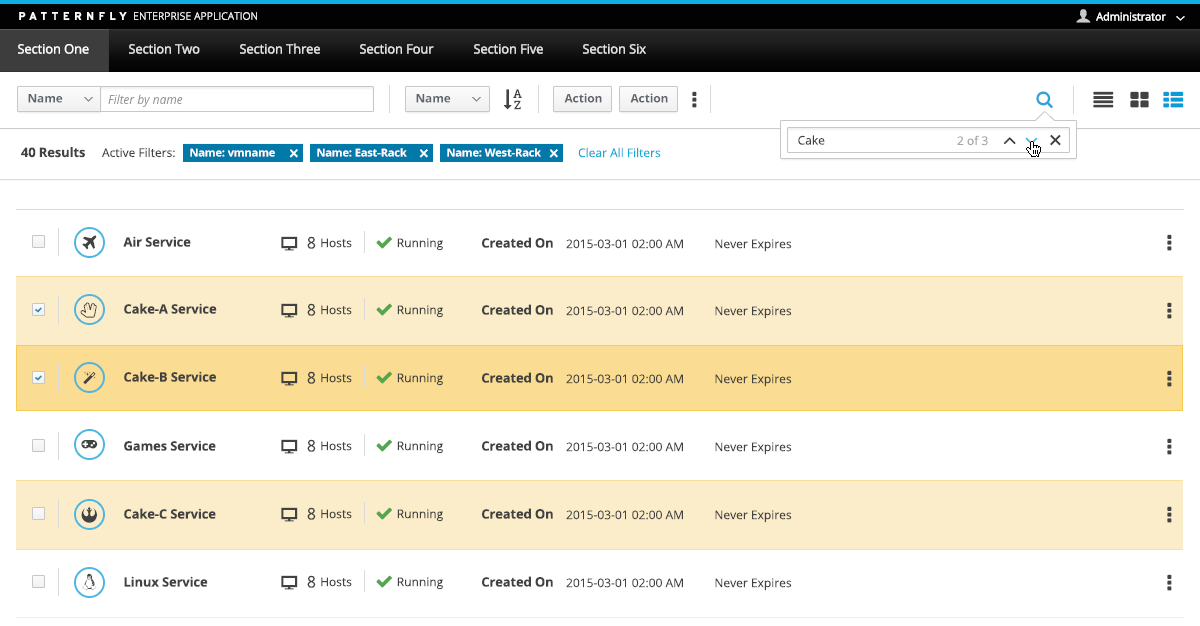Open kebab menu for Air Service row
Screen dimensions: 1200x626
[1169, 243]
